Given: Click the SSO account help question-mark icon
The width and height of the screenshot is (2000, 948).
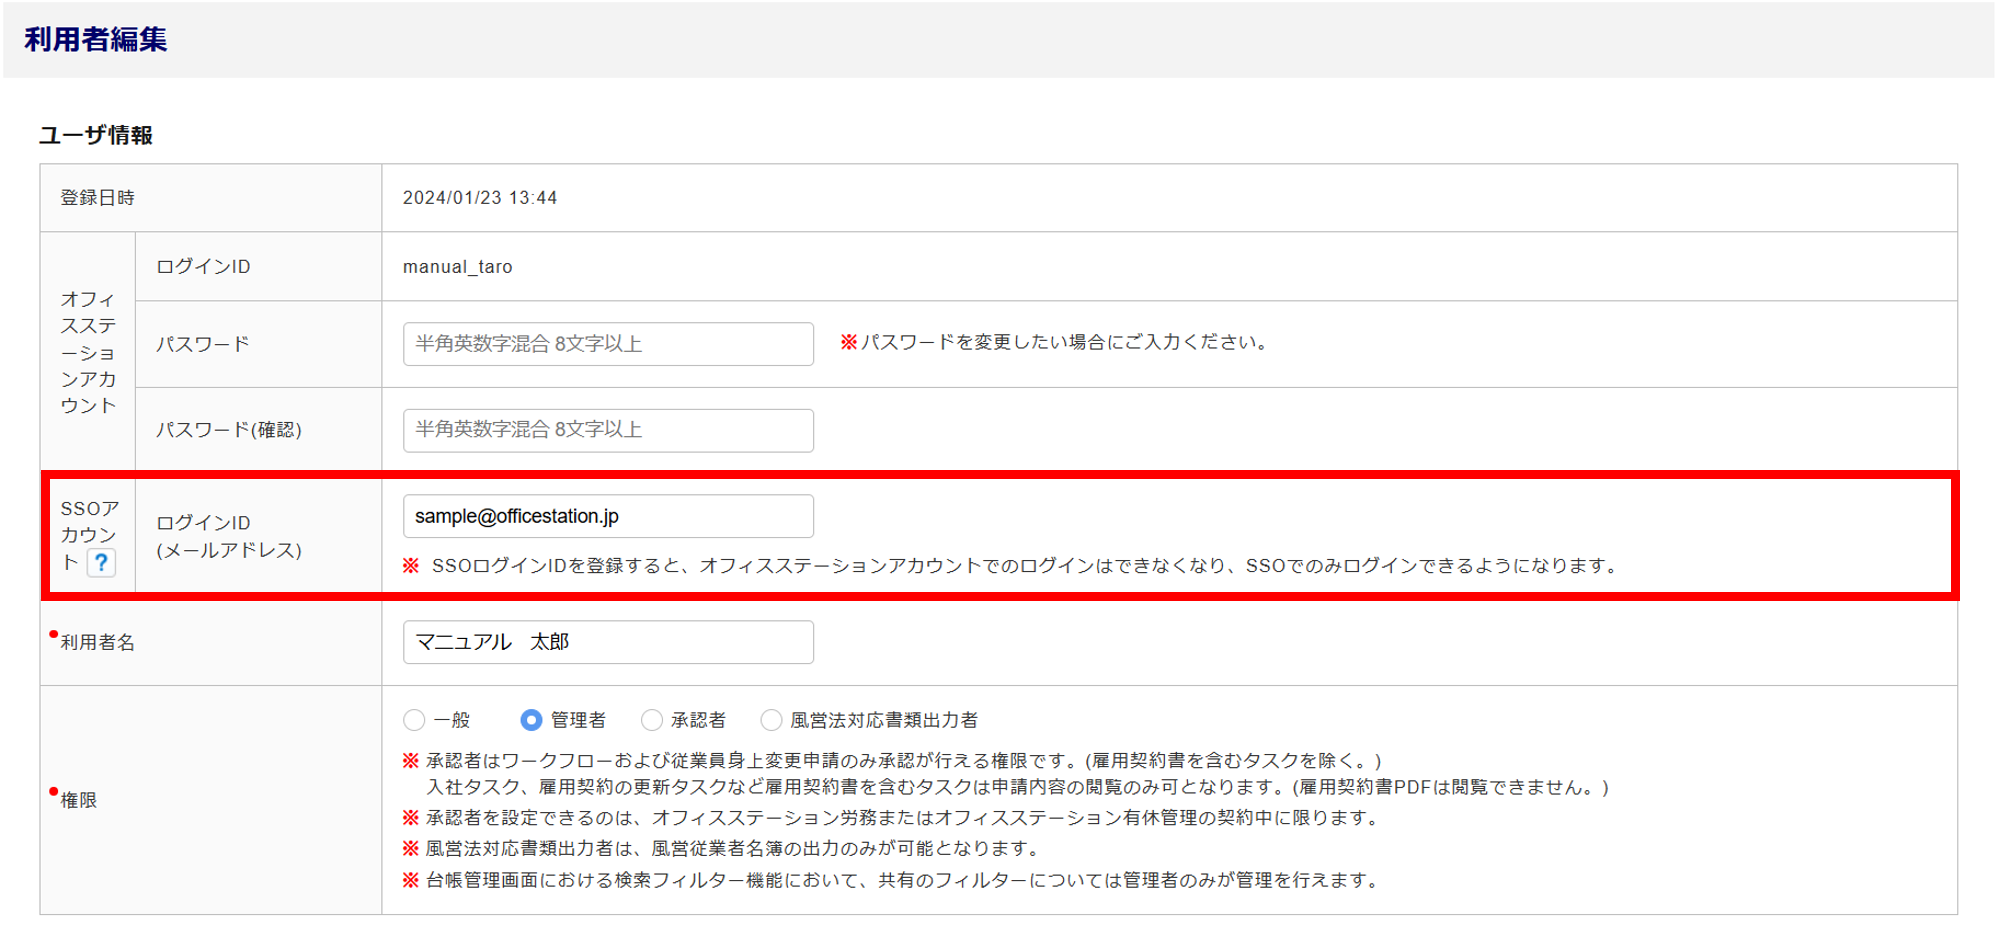Looking at the screenshot, I should [101, 563].
